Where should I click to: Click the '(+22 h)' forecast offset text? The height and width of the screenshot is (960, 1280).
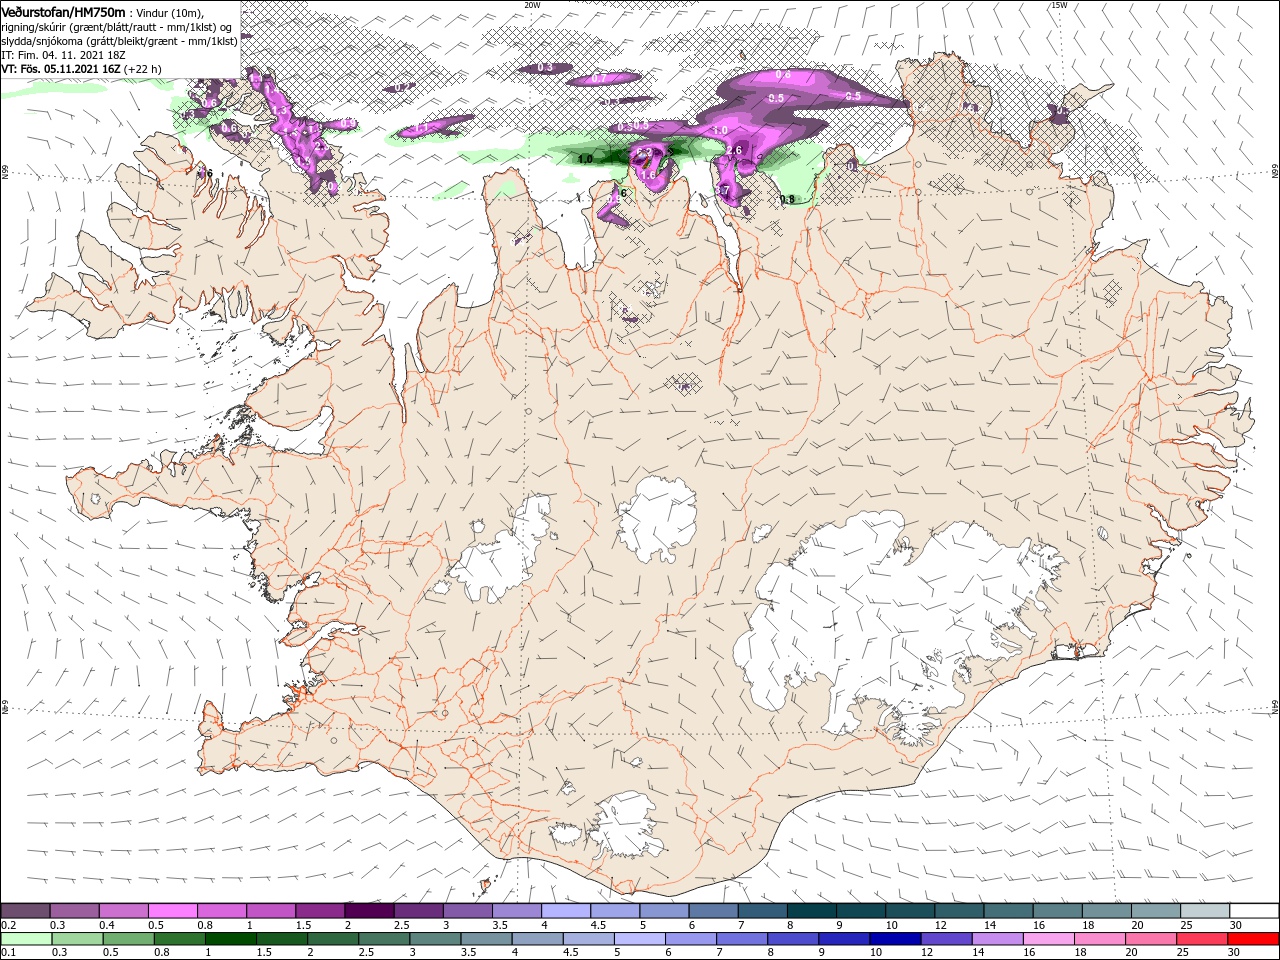(143, 69)
